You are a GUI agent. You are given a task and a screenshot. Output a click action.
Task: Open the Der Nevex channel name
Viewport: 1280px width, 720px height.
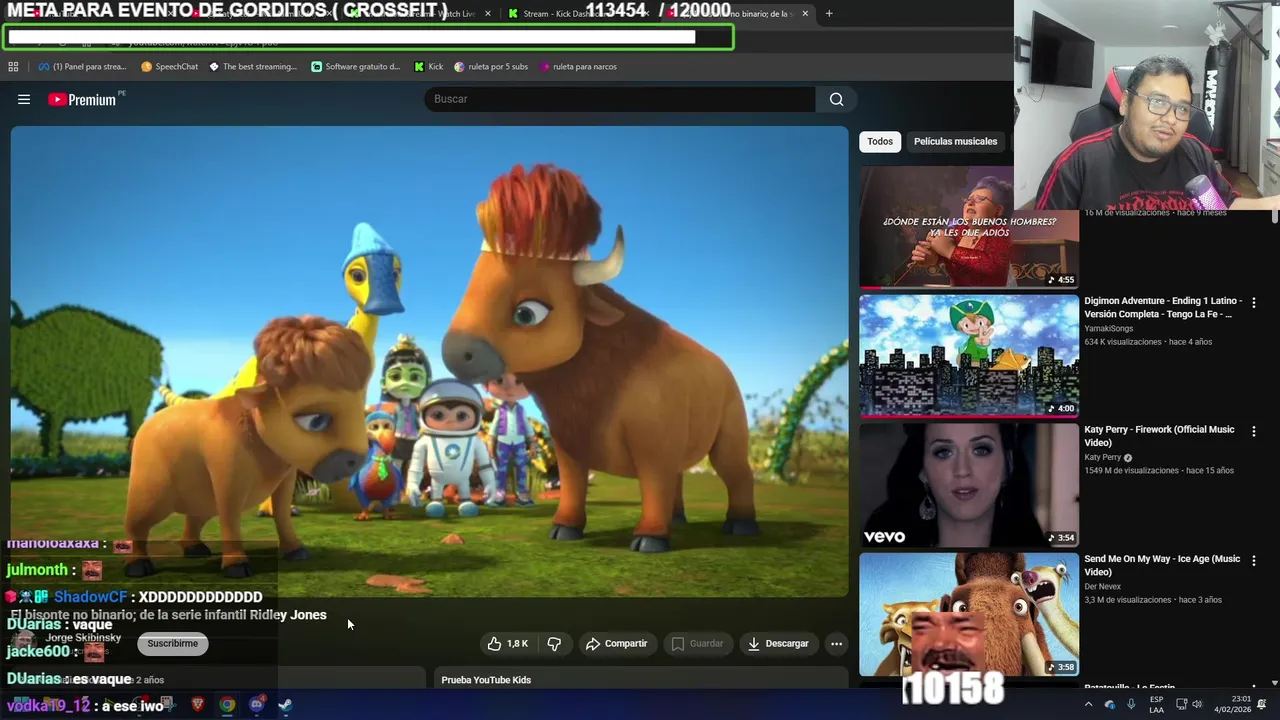click(1102, 586)
